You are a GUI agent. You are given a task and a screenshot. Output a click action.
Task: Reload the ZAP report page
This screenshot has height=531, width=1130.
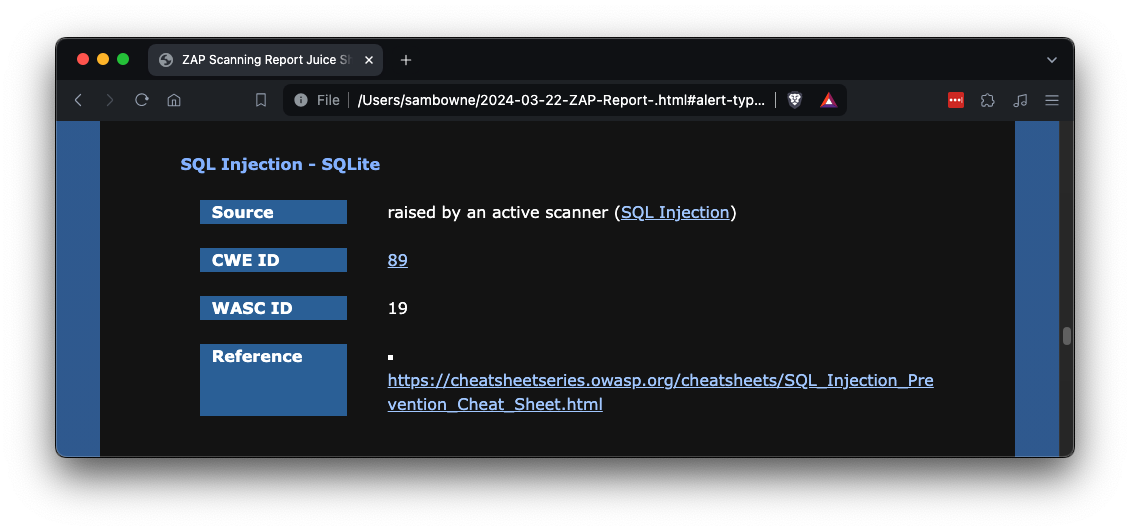pyautogui.click(x=142, y=100)
